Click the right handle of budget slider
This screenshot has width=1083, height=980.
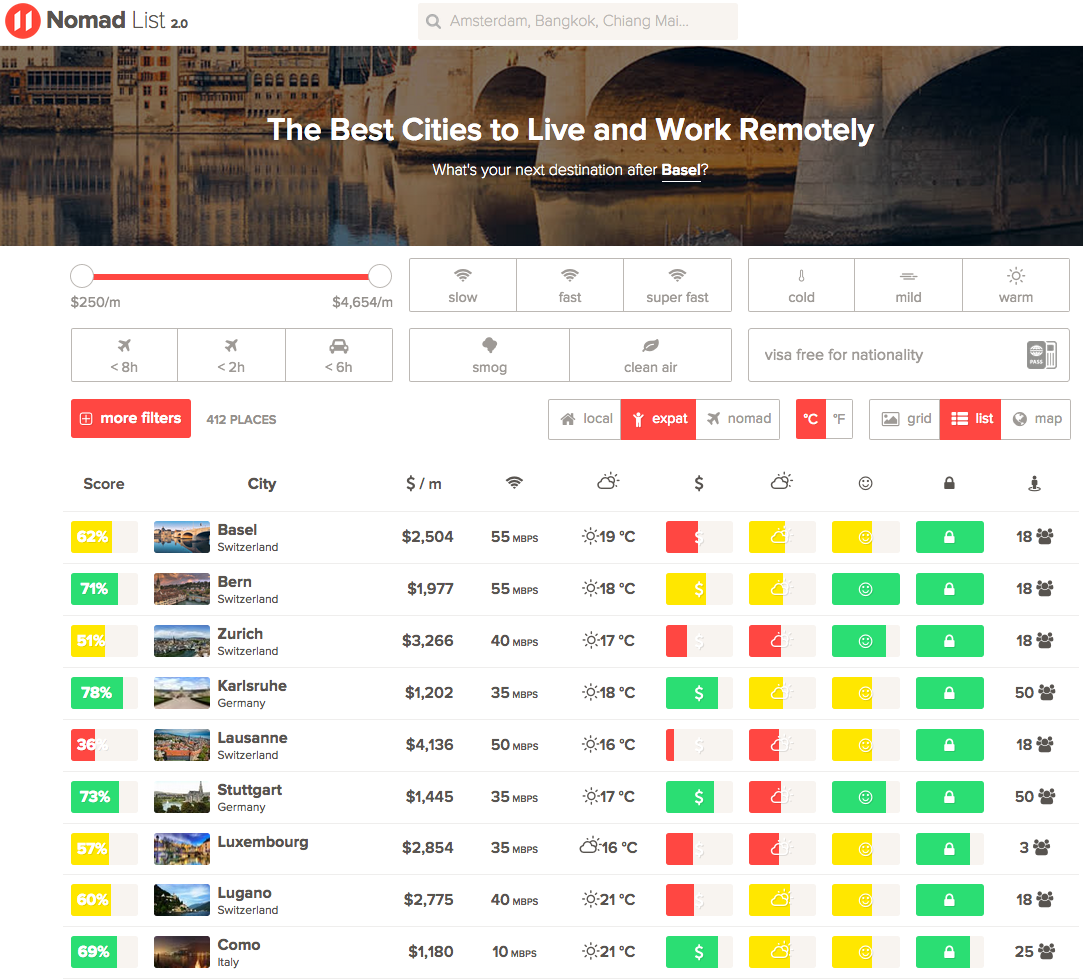coord(379,276)
